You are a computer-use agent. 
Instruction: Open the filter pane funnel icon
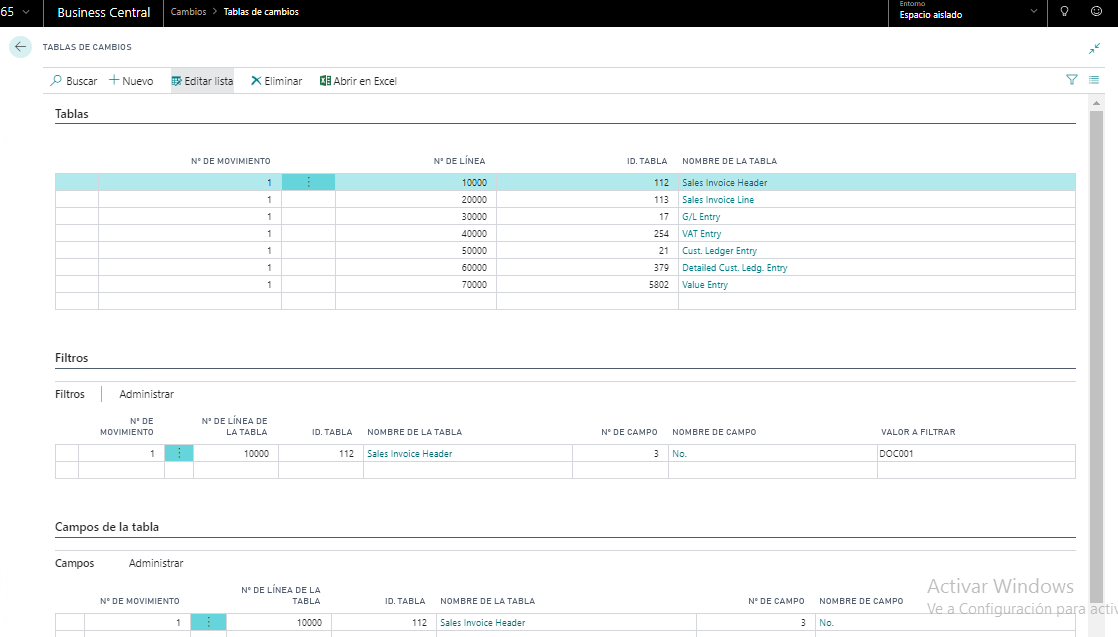pos(1072,80)
